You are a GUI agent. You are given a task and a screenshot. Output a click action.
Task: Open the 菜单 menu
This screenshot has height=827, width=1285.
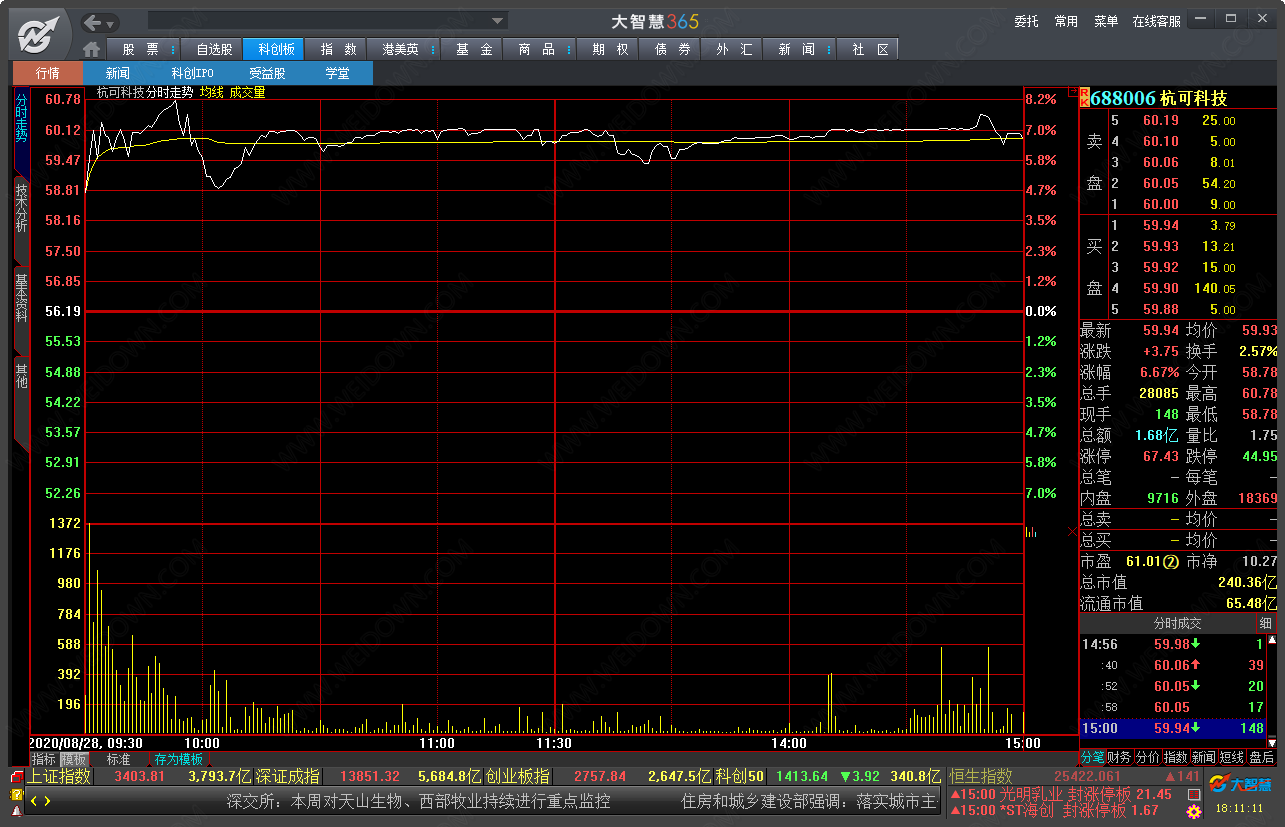pyautogui.click(x=1106, y=21)
